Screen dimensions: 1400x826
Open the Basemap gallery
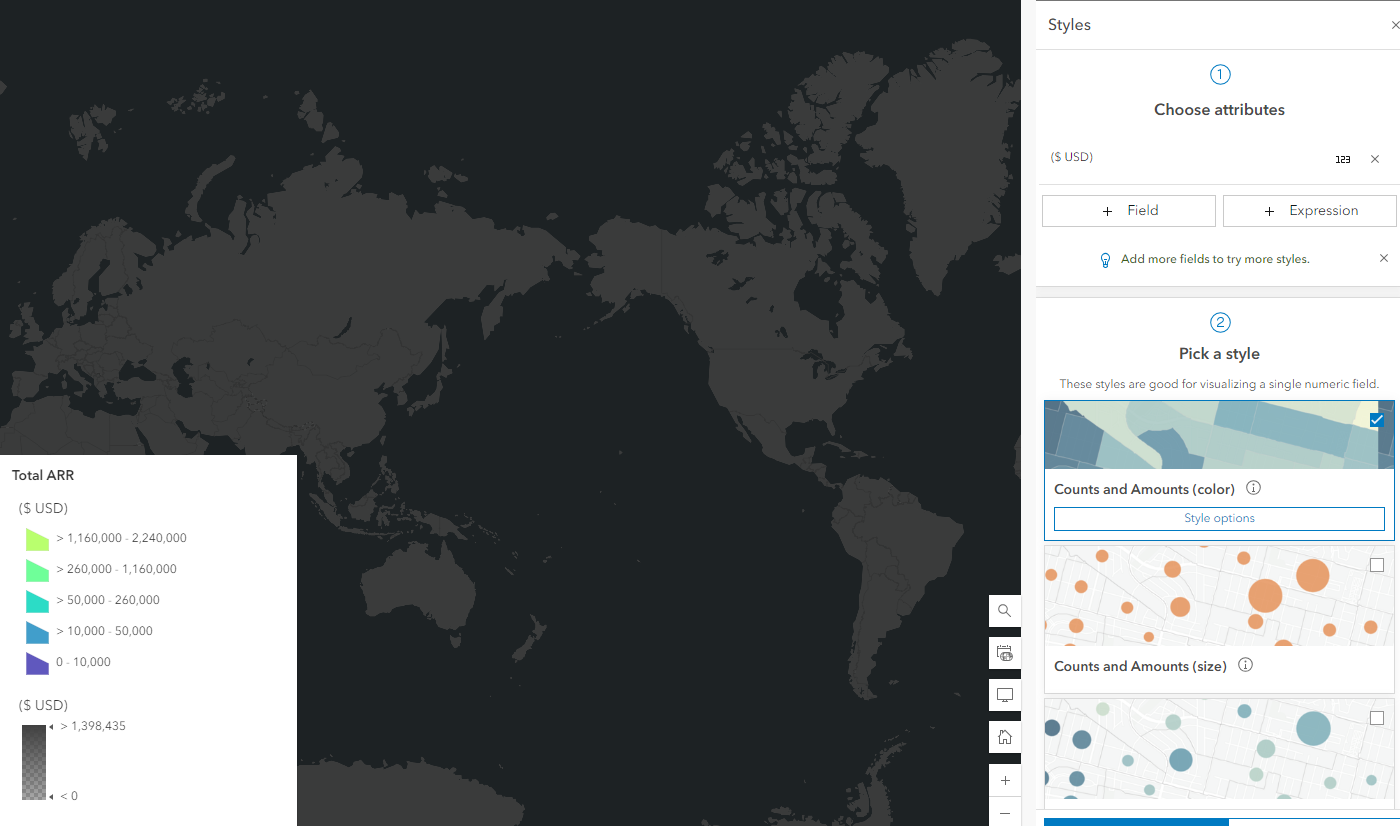[x=1005, y=652]
